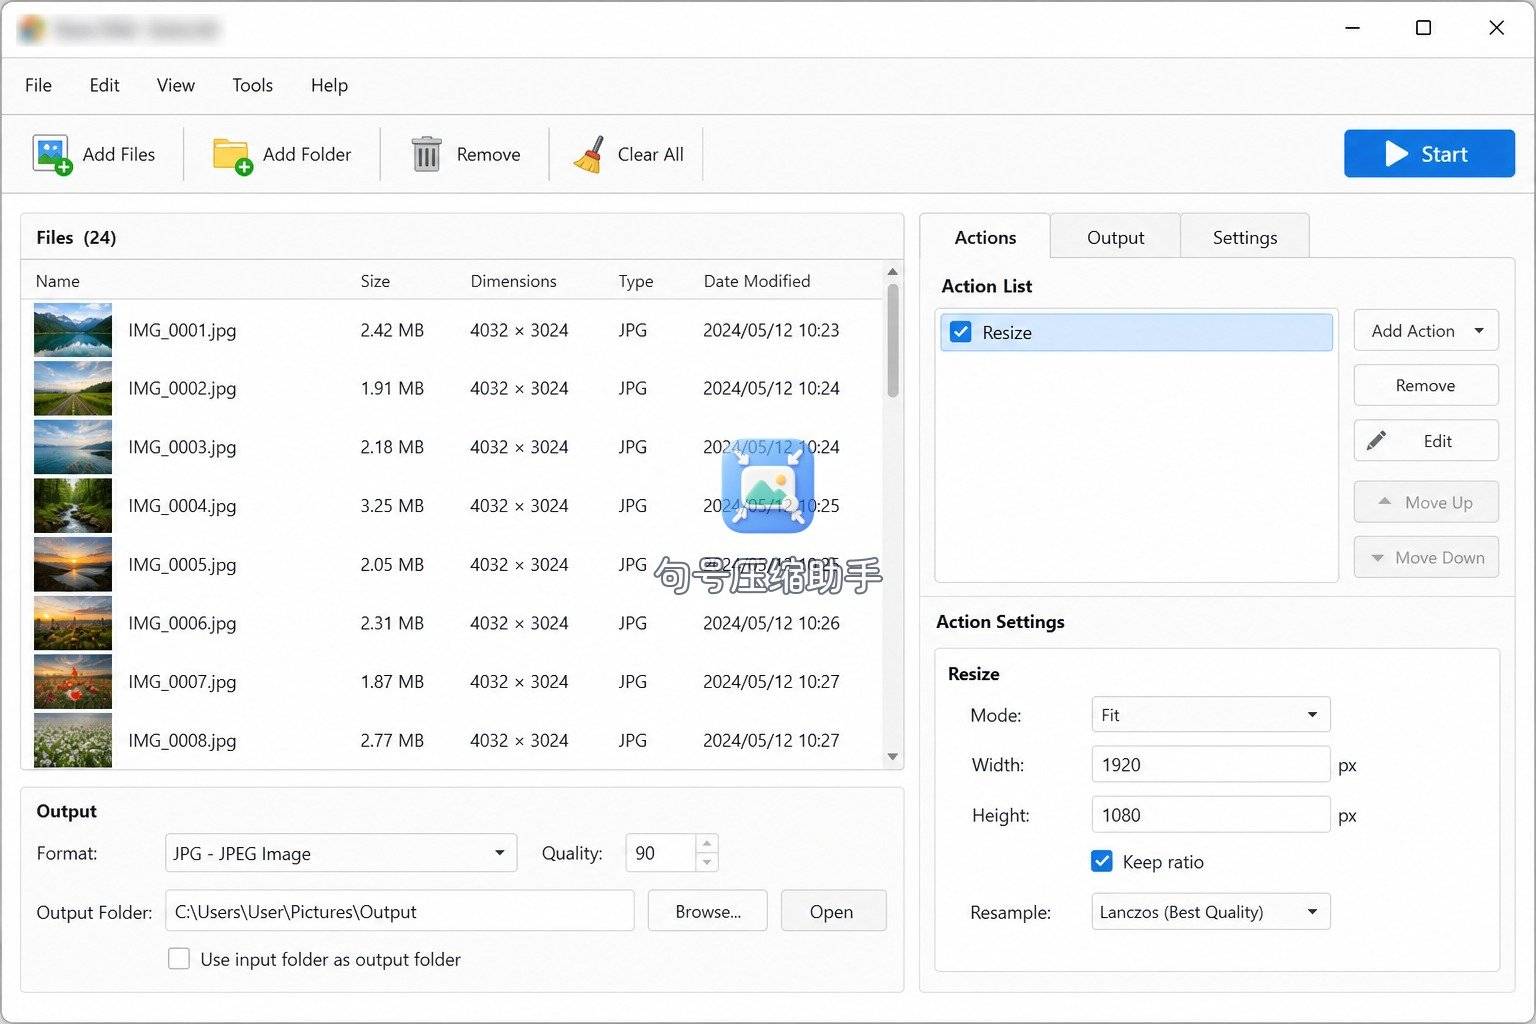Viewport: 1536px width, 1024px height.
Task: Click the pencil icon on Edit button
Action: click(x=1377, y=441)
